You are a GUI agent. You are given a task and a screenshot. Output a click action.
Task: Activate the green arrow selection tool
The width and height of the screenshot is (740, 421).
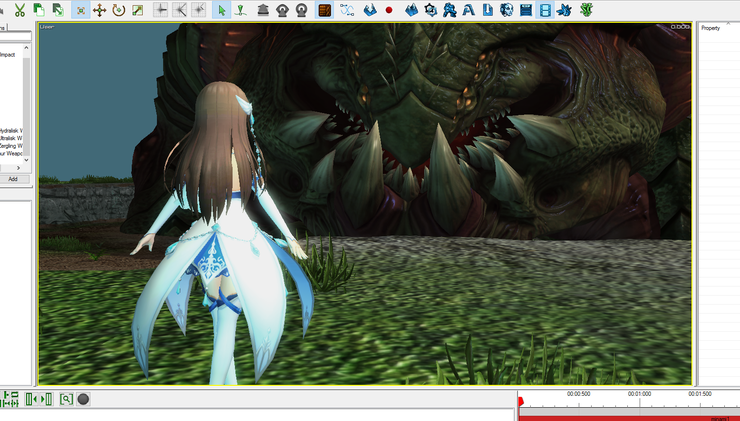coord(222,10)
